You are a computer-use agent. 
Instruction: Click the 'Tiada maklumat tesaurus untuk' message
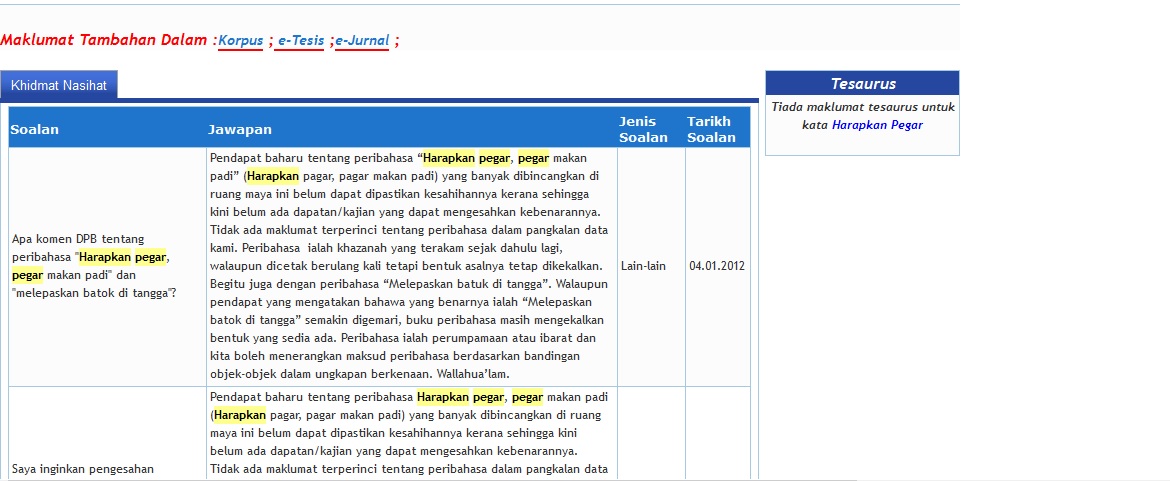862,107
